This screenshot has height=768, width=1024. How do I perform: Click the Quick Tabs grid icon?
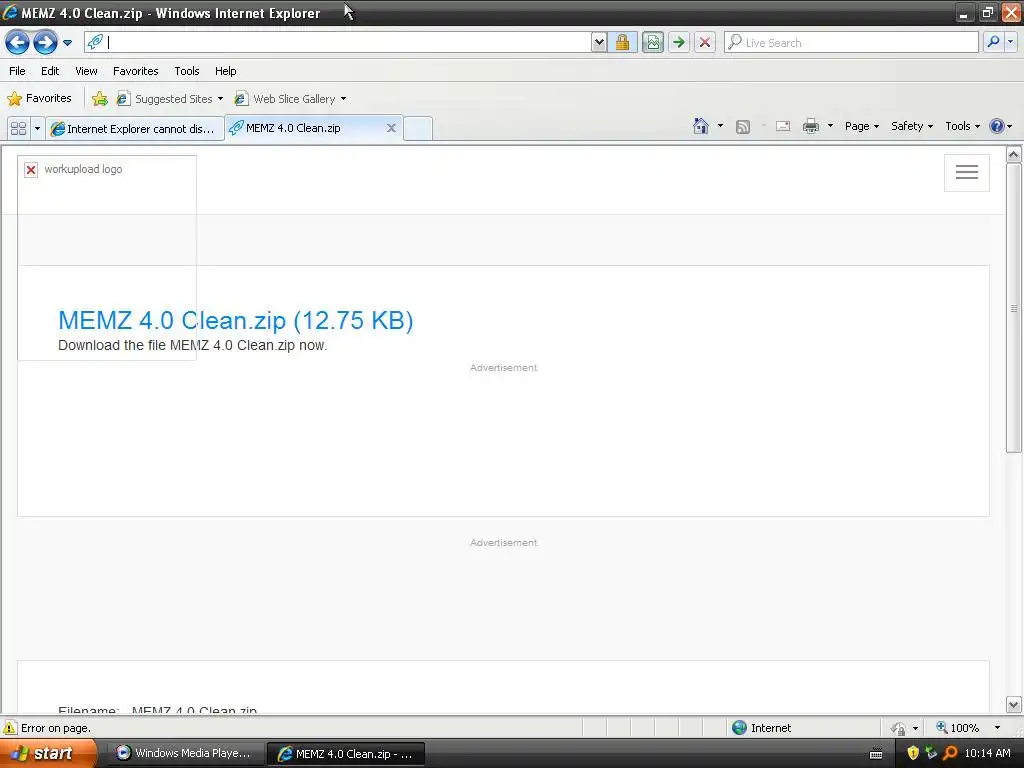18,128
